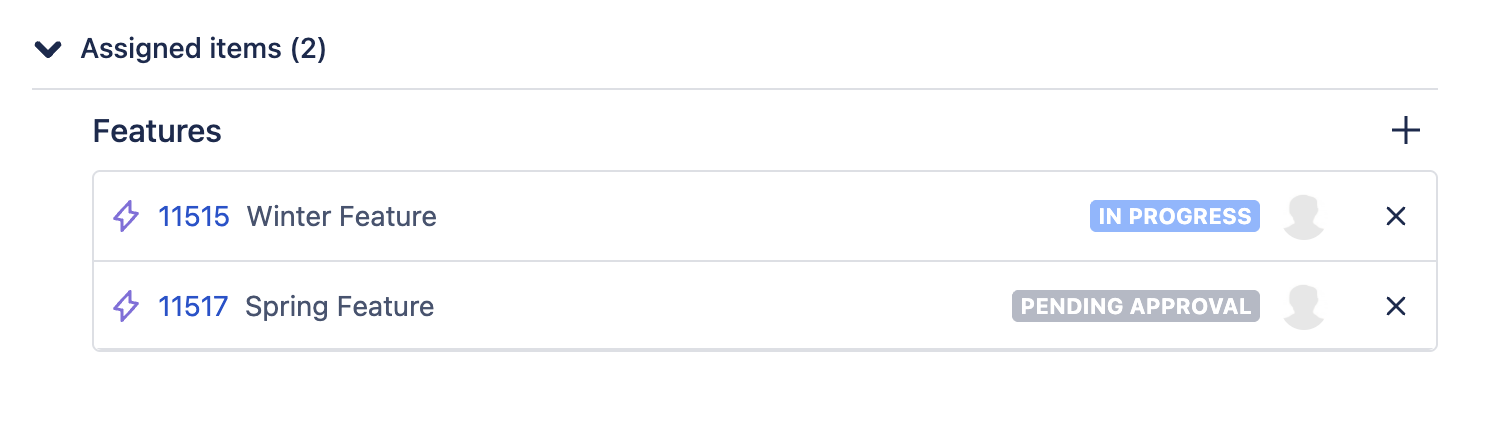
Task: Click the divider line under Assigned items header
Action: coord(734,90)
